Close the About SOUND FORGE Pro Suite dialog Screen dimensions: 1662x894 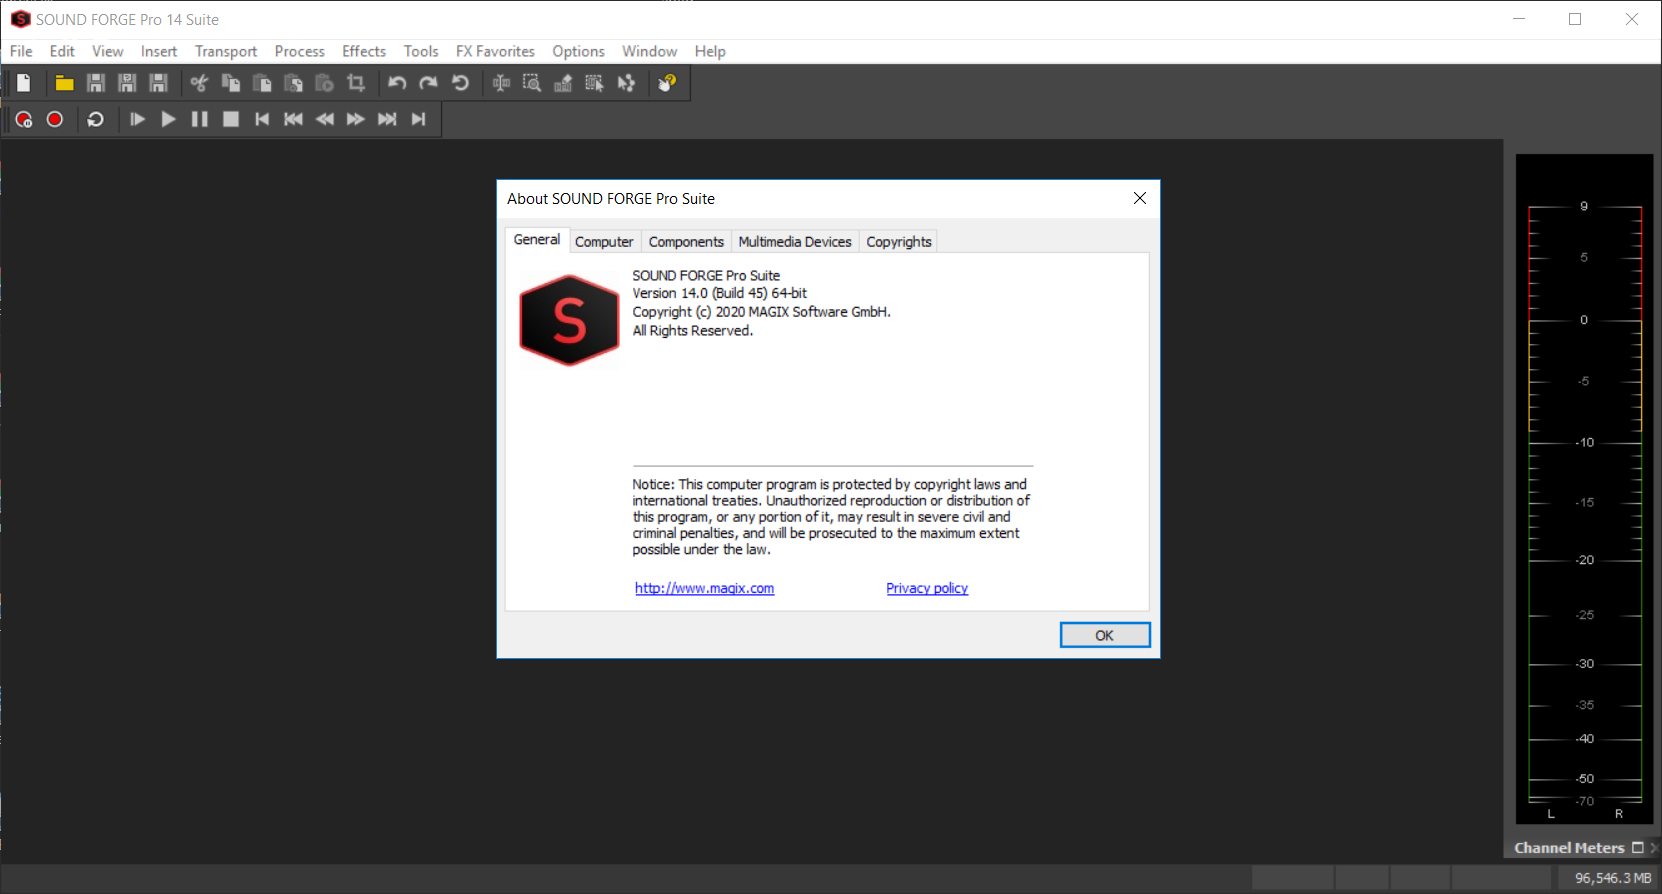coord(1140,198)
